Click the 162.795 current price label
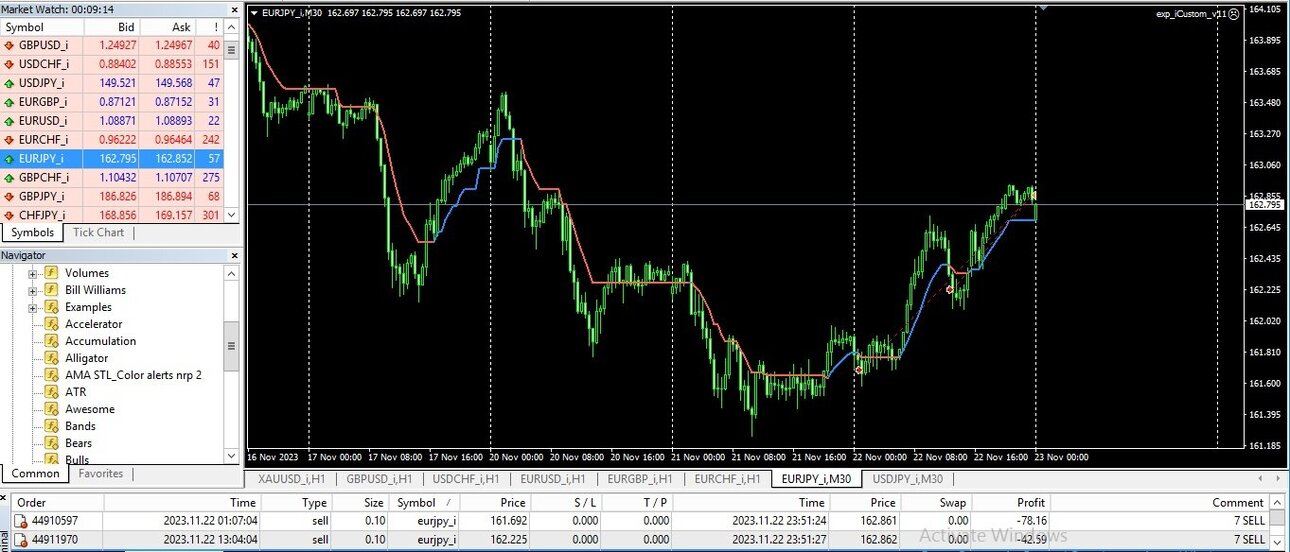 (x=1265, y=205)
